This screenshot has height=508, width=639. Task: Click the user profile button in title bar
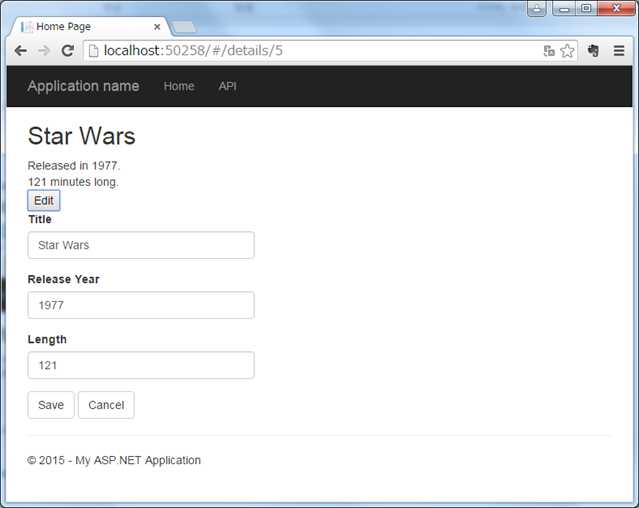tap(537, 8)
